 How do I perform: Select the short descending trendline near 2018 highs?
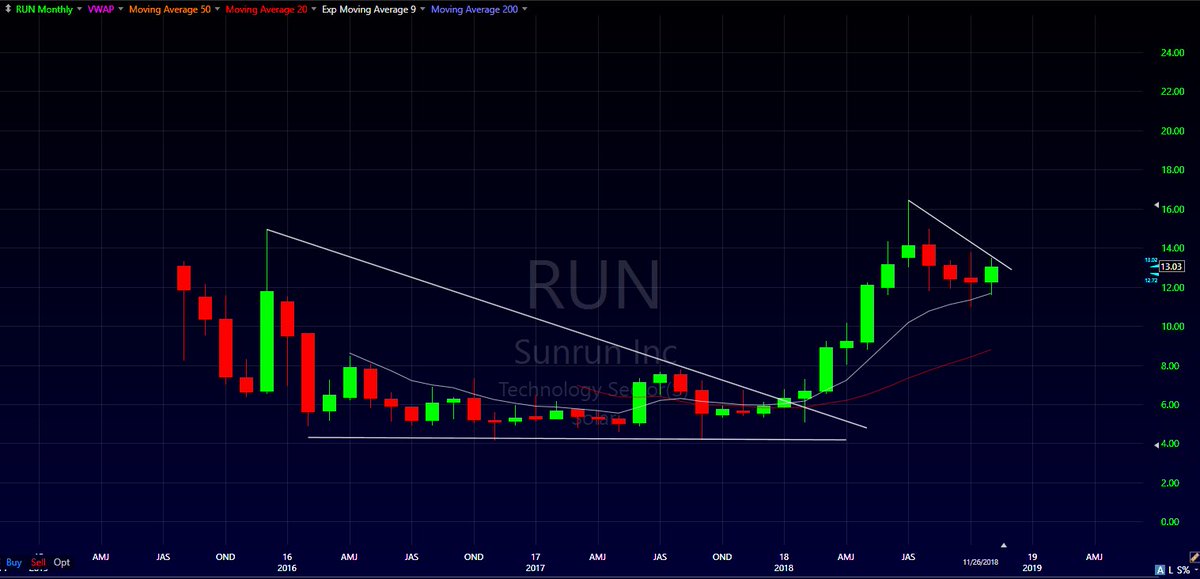960,235
